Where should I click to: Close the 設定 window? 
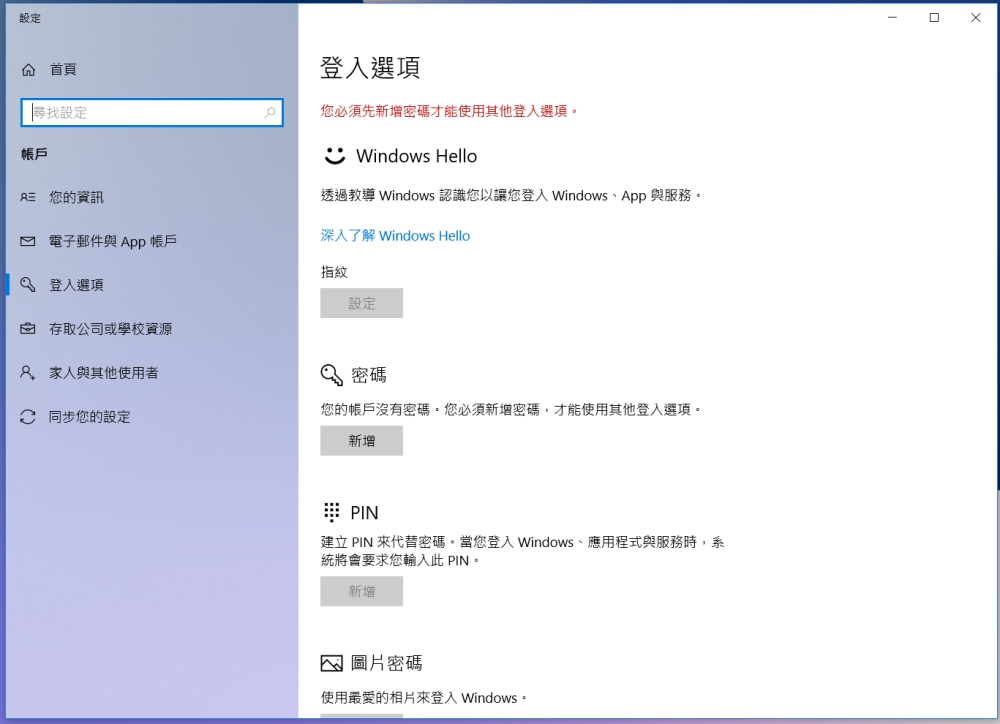point(976,18)
